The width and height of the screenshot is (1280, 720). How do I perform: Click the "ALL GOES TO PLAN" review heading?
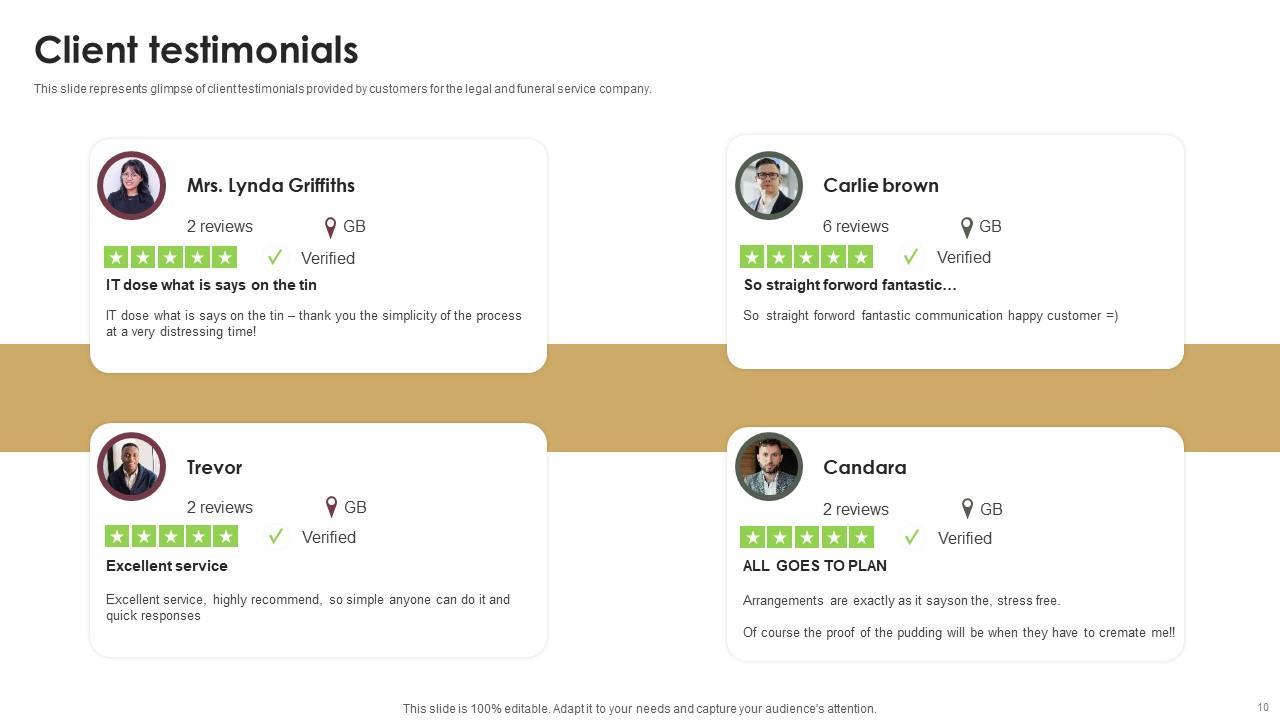815,566
